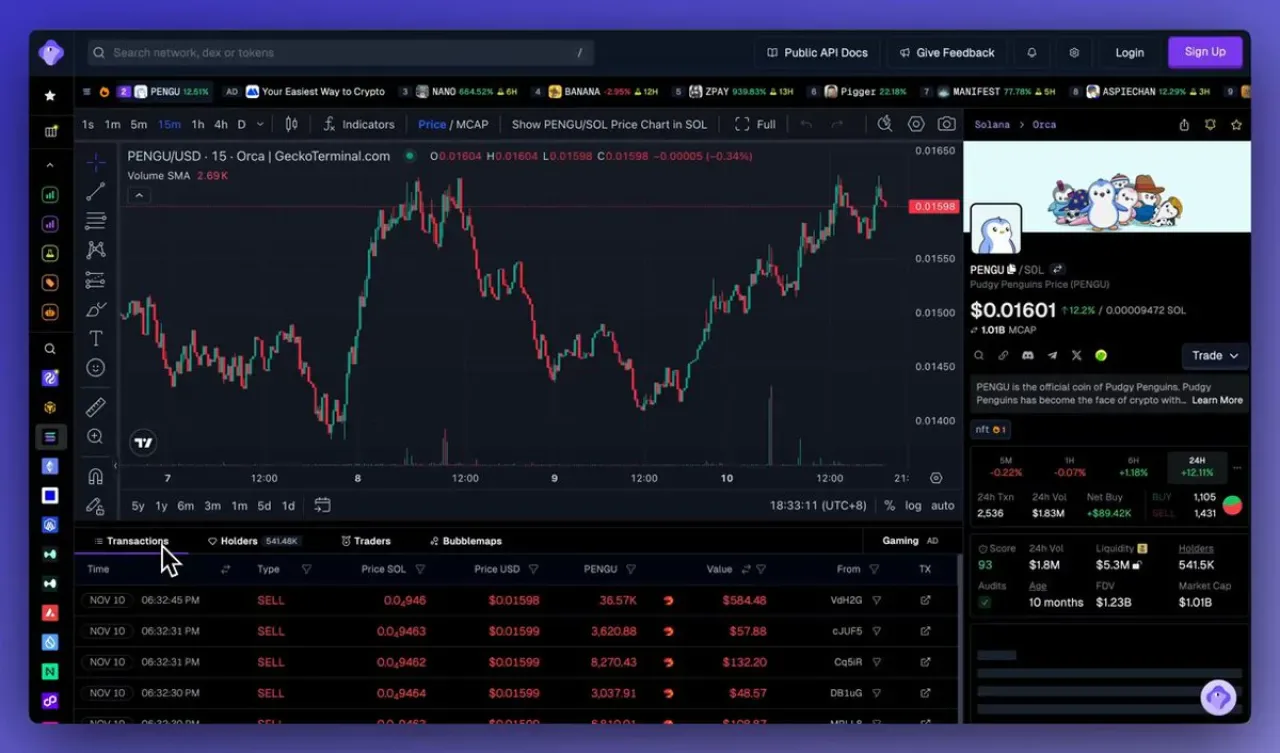Select the Text annotation tool
The image size is (1280, 753).
(x=96, y=338)
